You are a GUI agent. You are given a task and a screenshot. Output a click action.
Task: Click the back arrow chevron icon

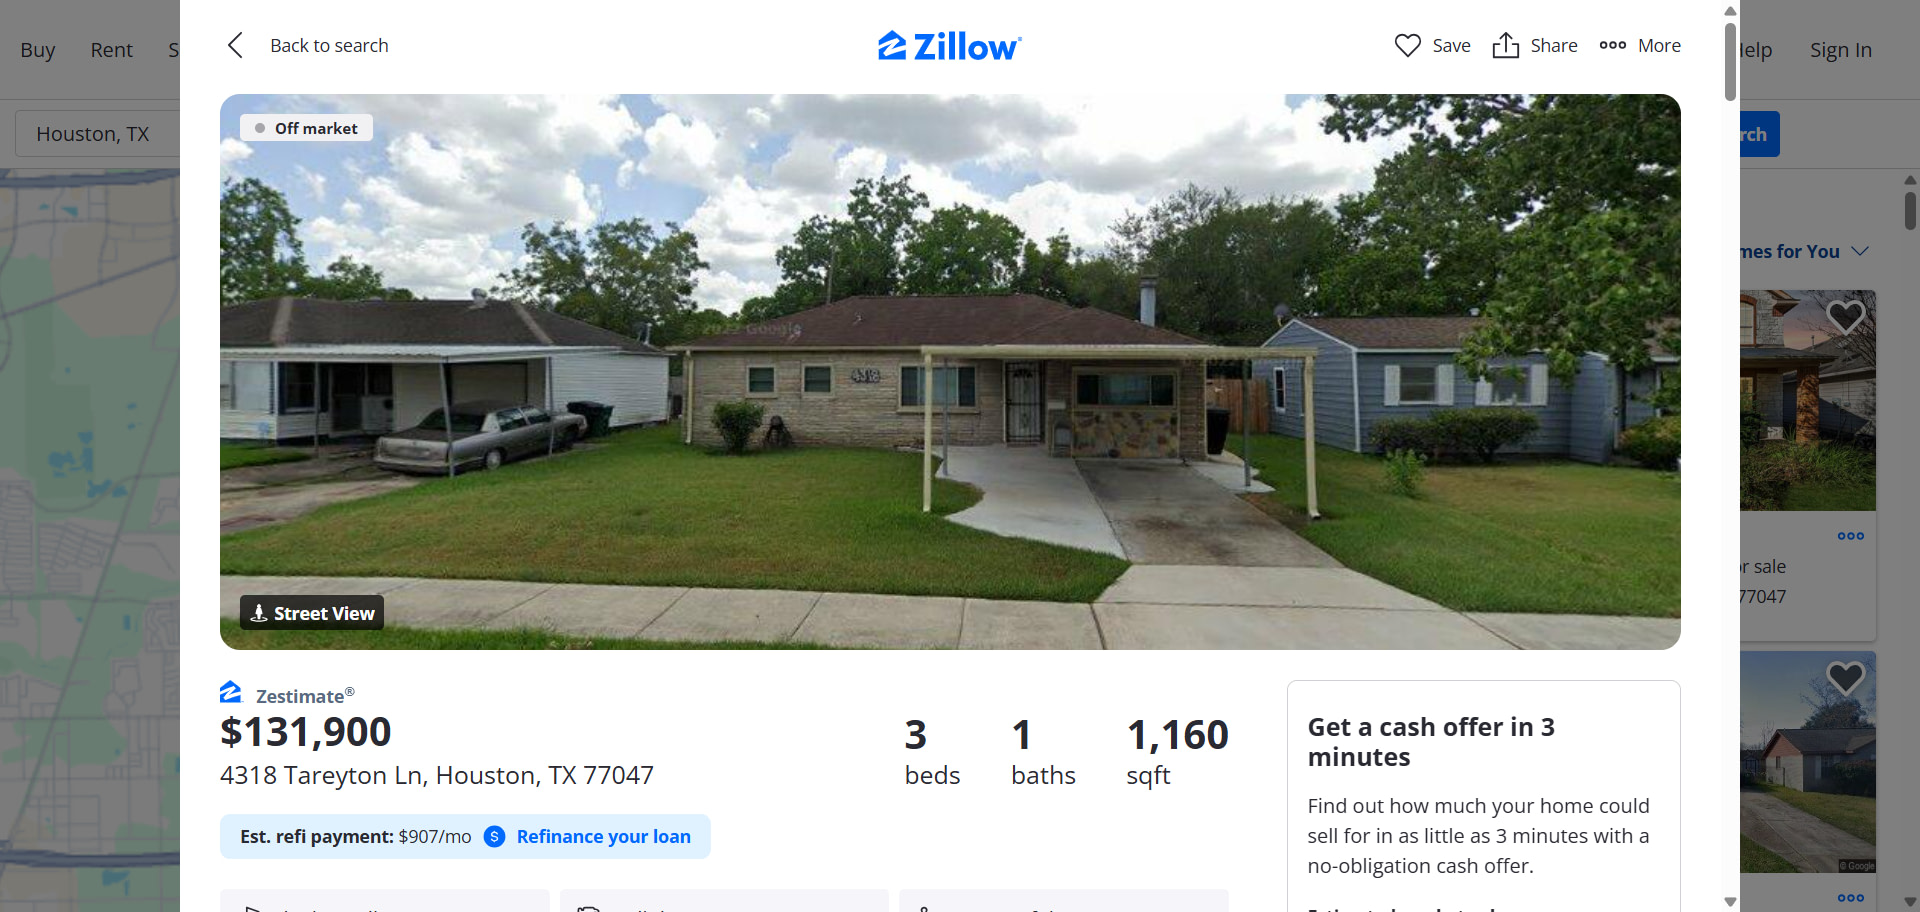tap(235, 45)
